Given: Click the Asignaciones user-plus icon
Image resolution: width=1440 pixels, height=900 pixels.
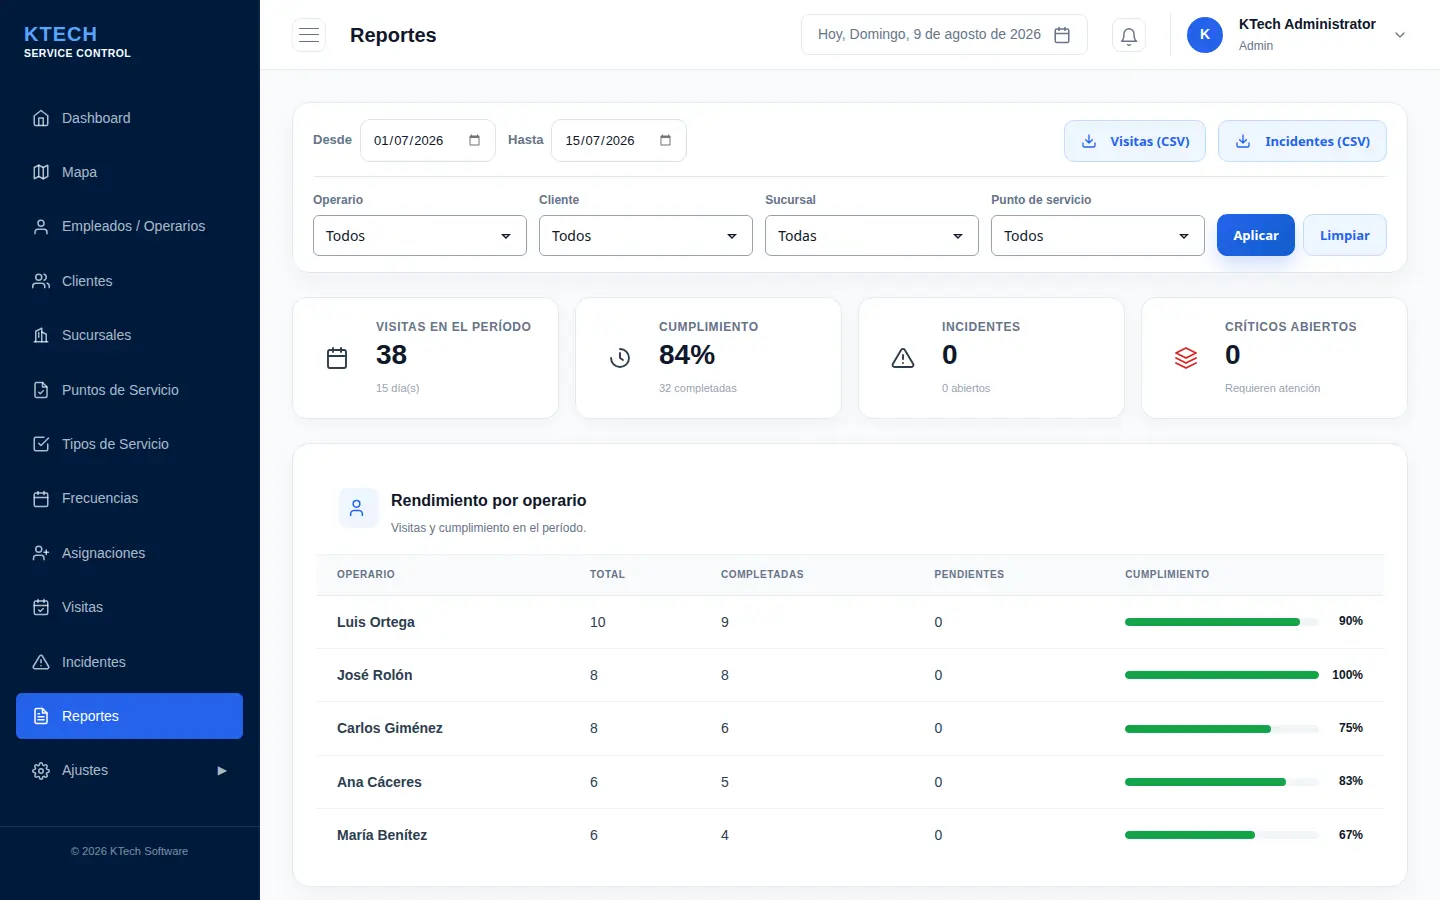Looking at the screenshot, I should click(x=41, y=553).
